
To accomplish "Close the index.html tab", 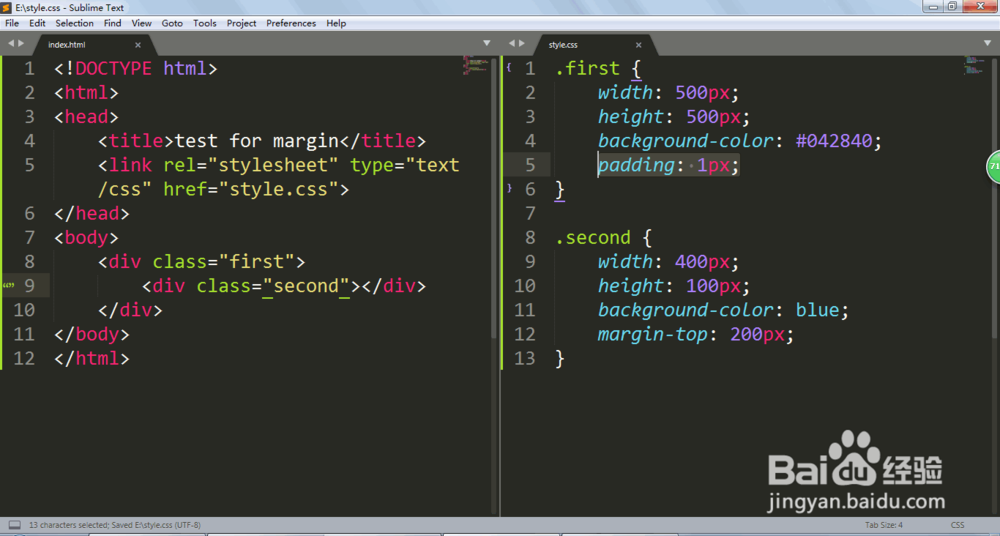I will coord(138,45).
